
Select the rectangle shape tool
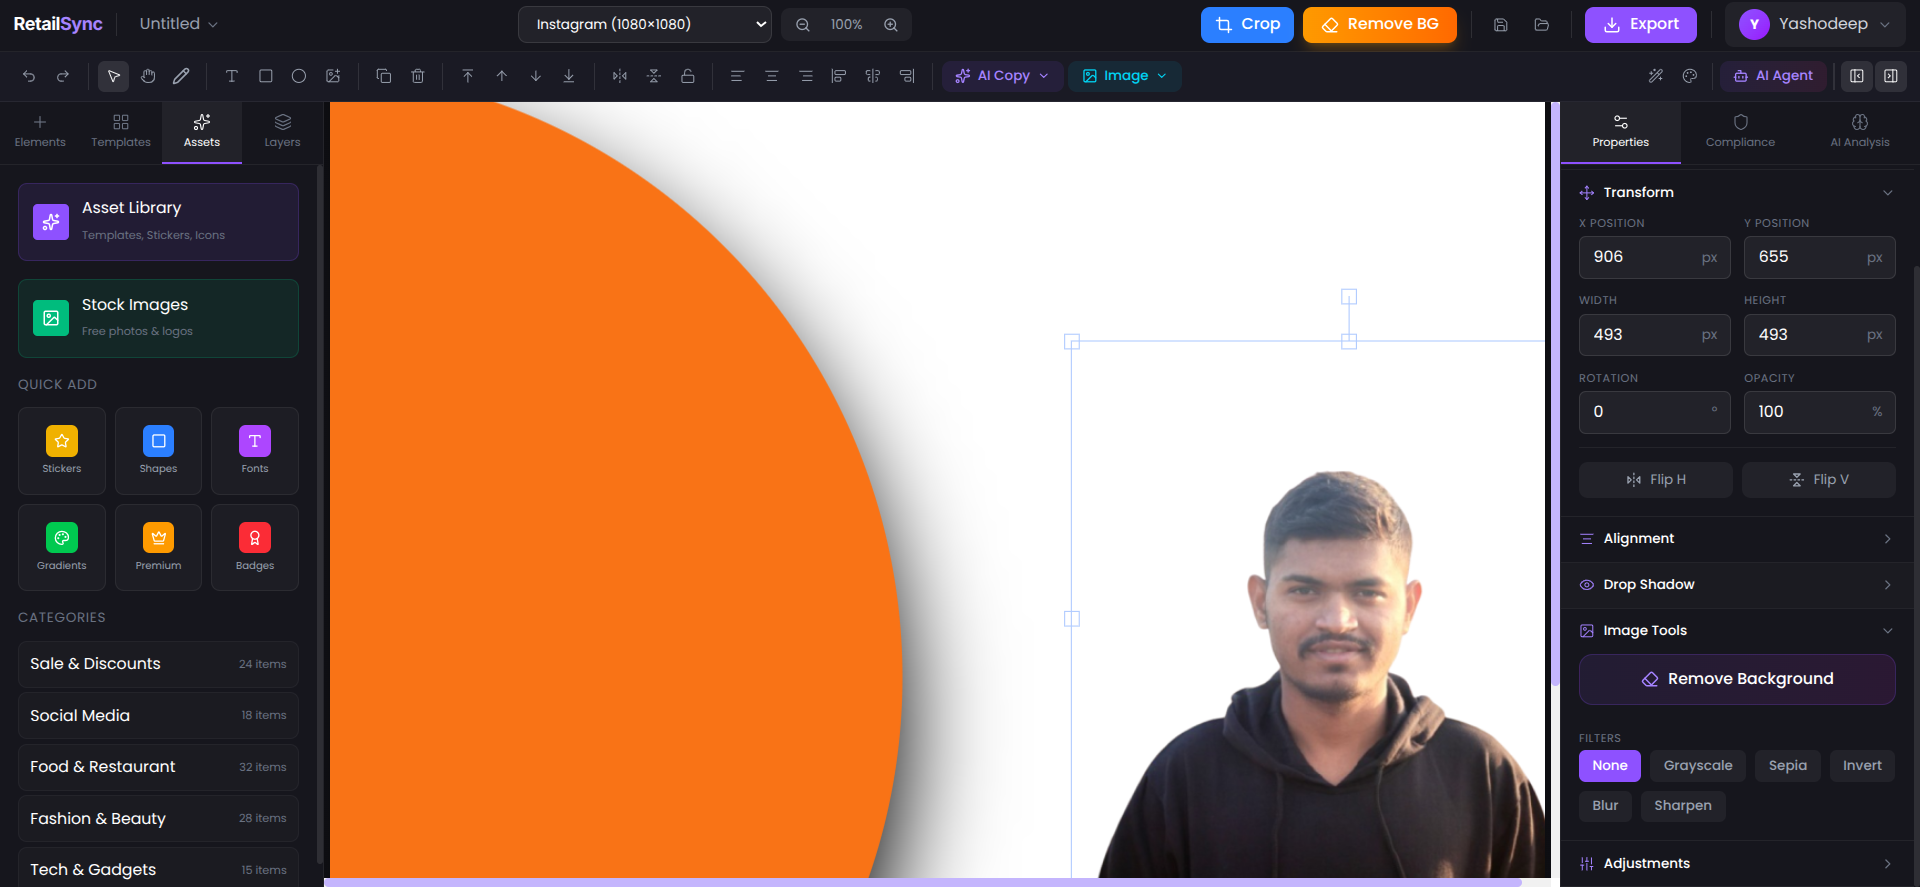coord(266,76)
